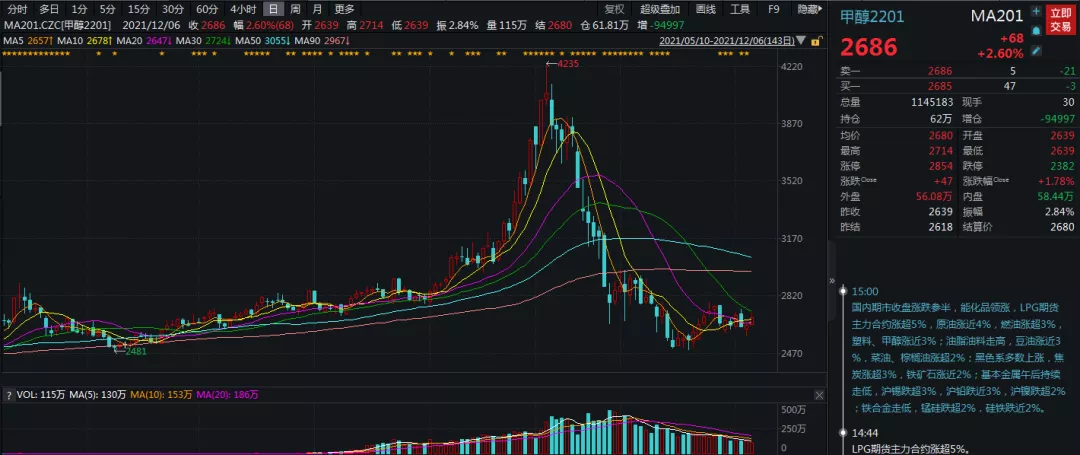The height and width of the screenshot is (455, 1080).
Task: Click the red 立即交易 trade button
Action: pyautogui.click(x=1060, y=20)
